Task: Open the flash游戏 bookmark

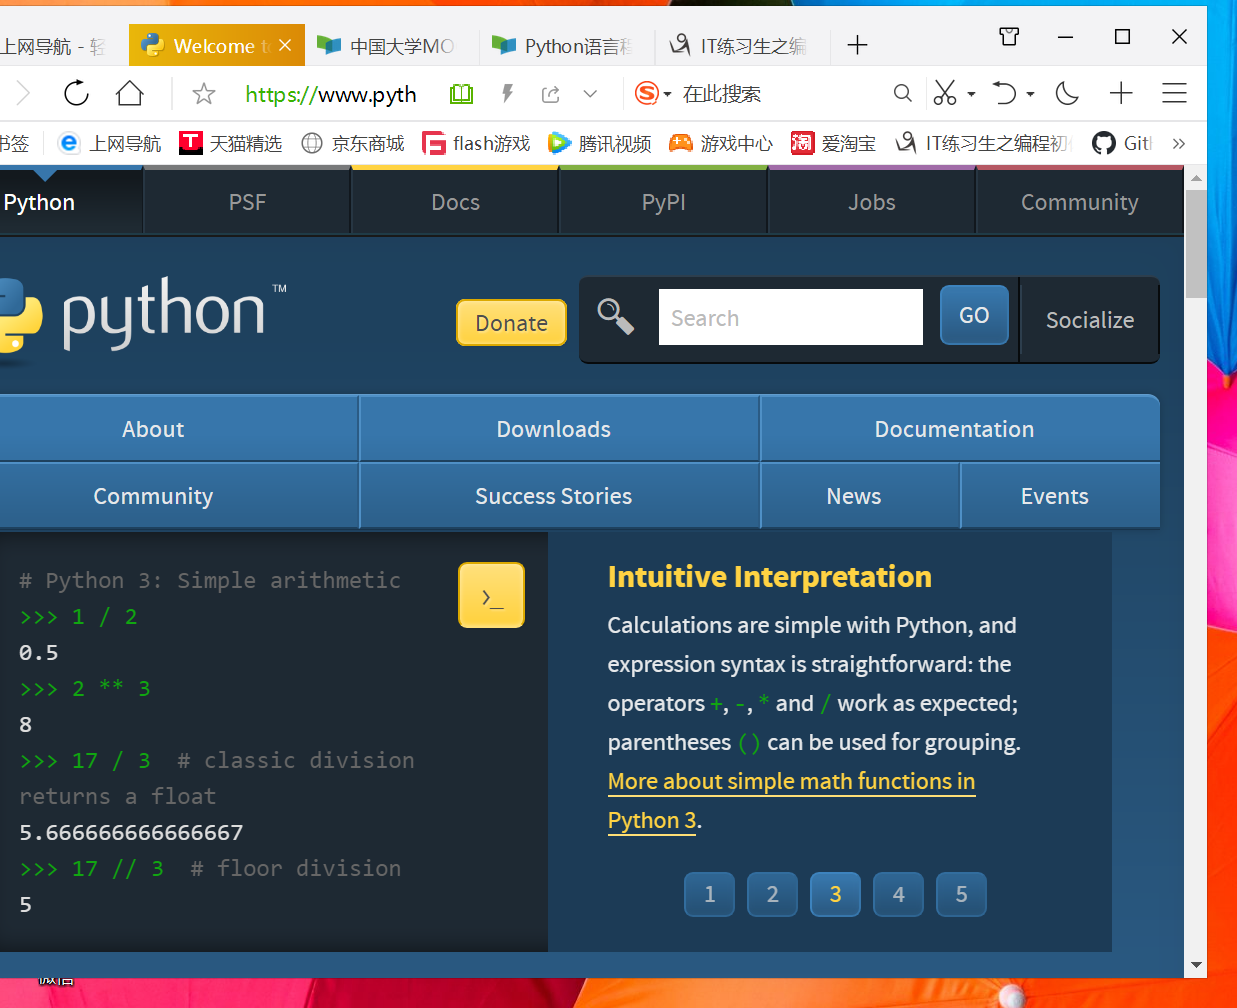Action: pos(476,143)
